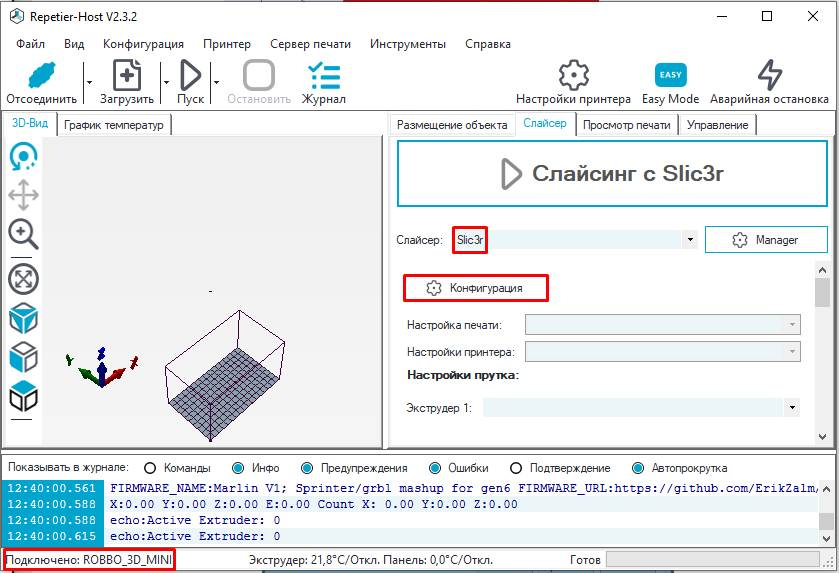Open the Пуск dropdown arrow
This screenshot has height=573, width=839.
pyautogui.click(x=216, y=82)
